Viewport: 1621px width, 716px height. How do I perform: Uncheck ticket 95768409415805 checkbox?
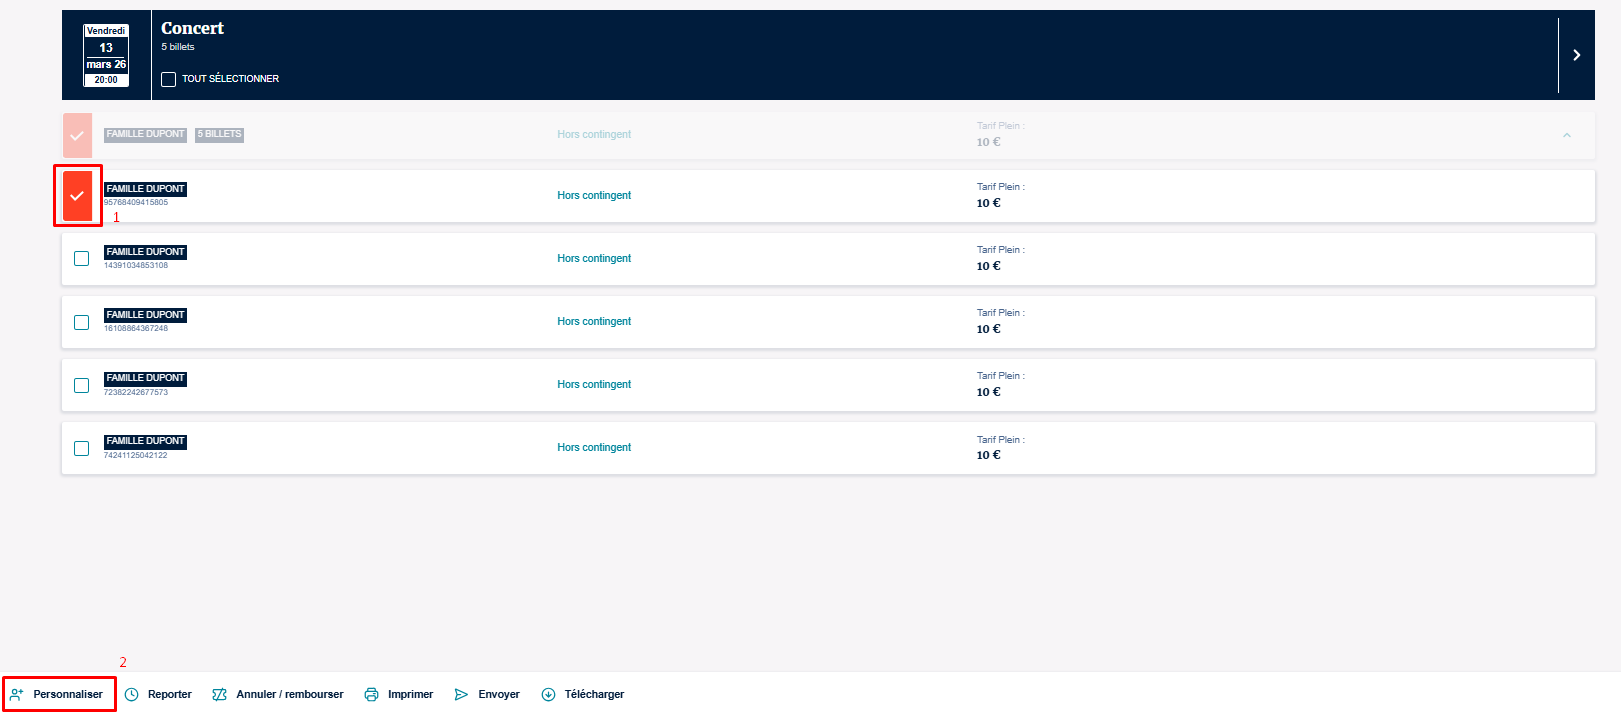click(x=78, y=196)
